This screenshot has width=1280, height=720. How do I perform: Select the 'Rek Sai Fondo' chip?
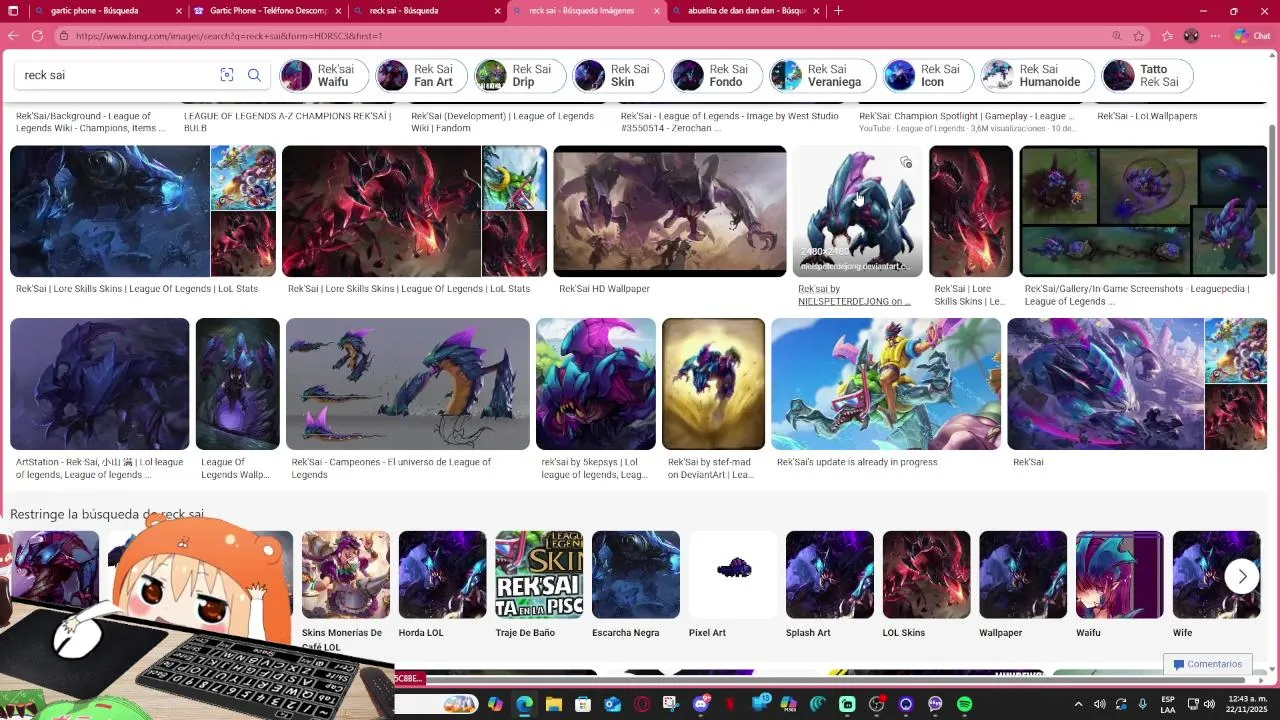click(x=717, y=75)
